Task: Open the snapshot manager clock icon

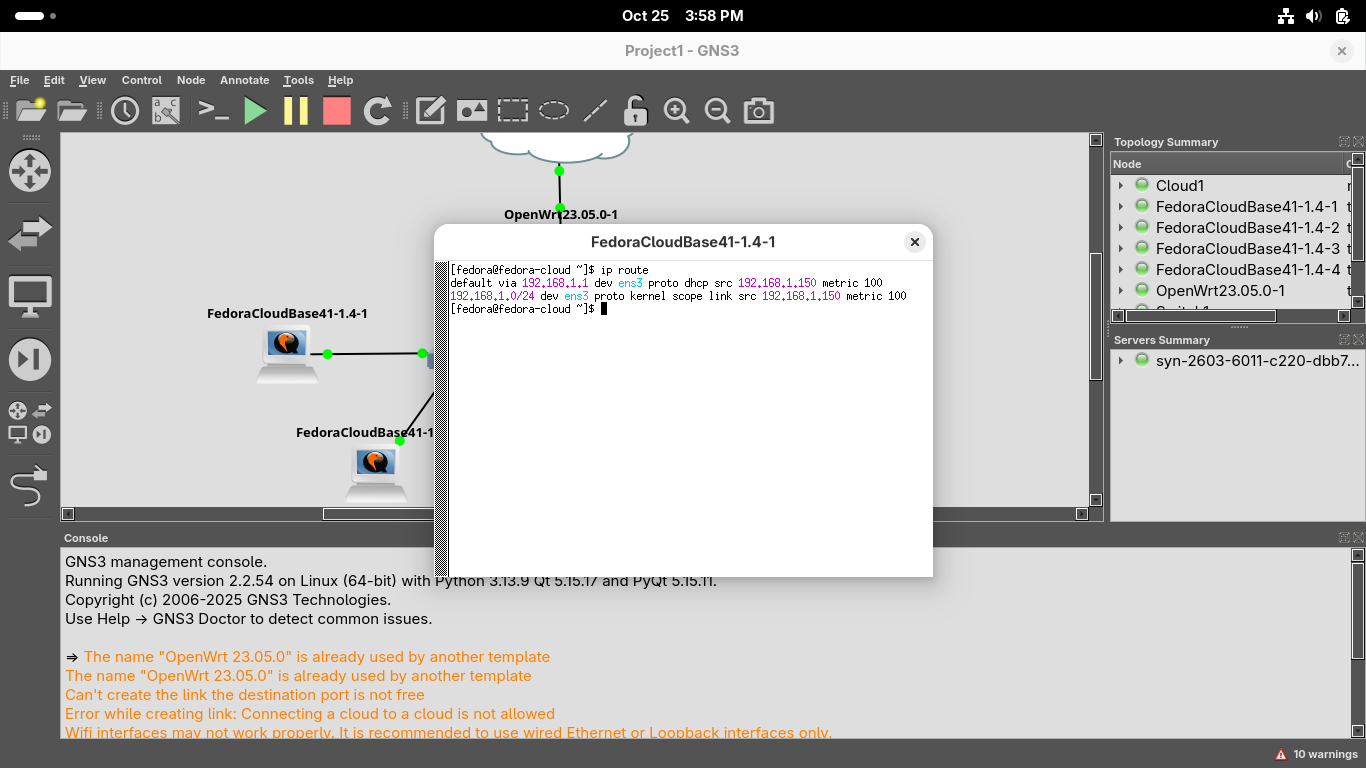Action: (125, 111)
